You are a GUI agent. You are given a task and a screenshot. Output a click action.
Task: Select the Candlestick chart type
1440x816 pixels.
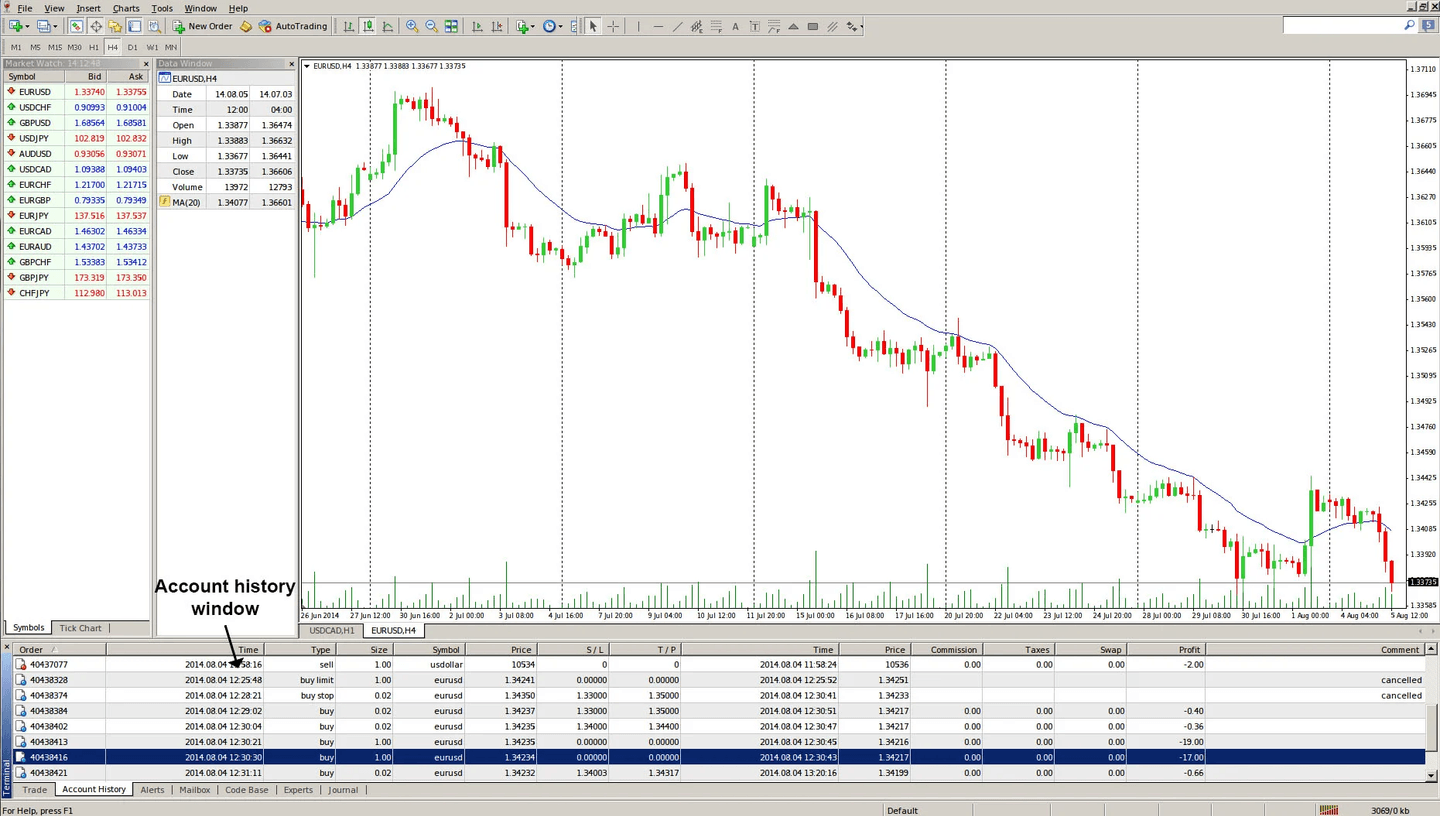(x=368, y=26)
